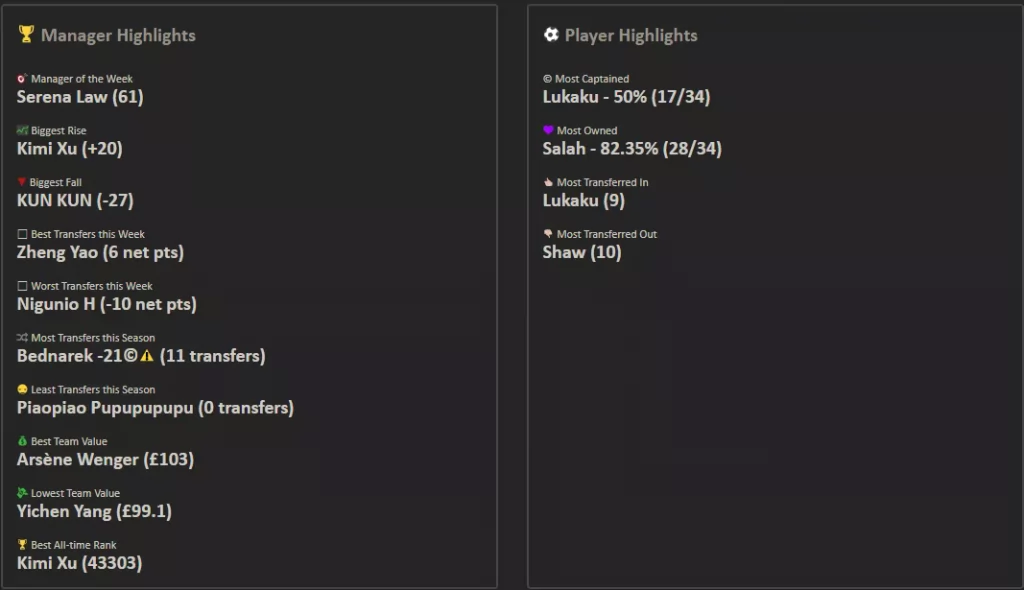Click the captain icon beside Most Captained
Screen dimensions: 1024x590
(x=548, y=79)
